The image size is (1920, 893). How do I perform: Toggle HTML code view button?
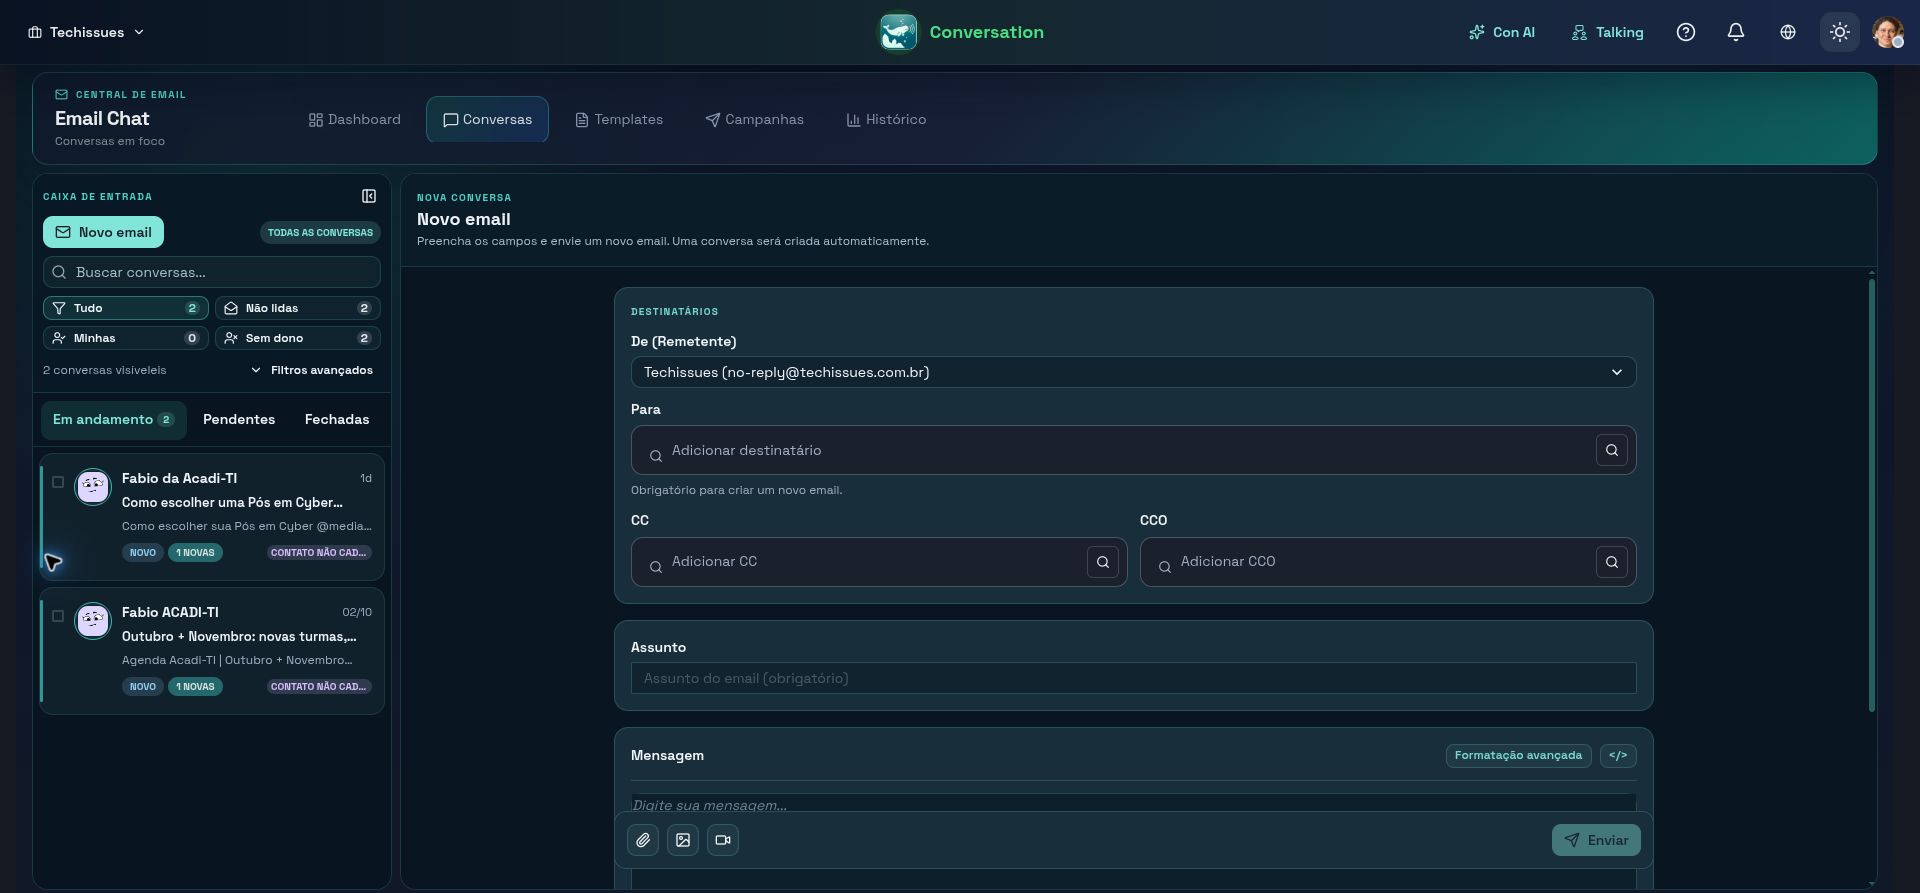click(1618, 756)
